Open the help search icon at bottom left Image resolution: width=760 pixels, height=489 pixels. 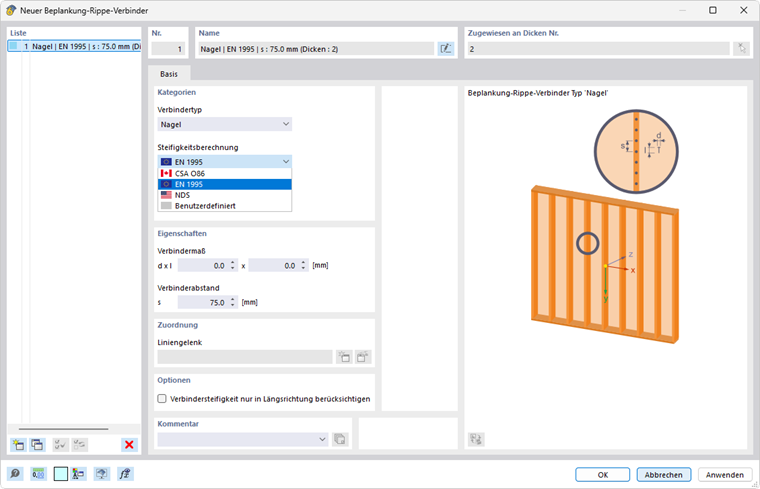pyautogui.click(x=15, y=473)
